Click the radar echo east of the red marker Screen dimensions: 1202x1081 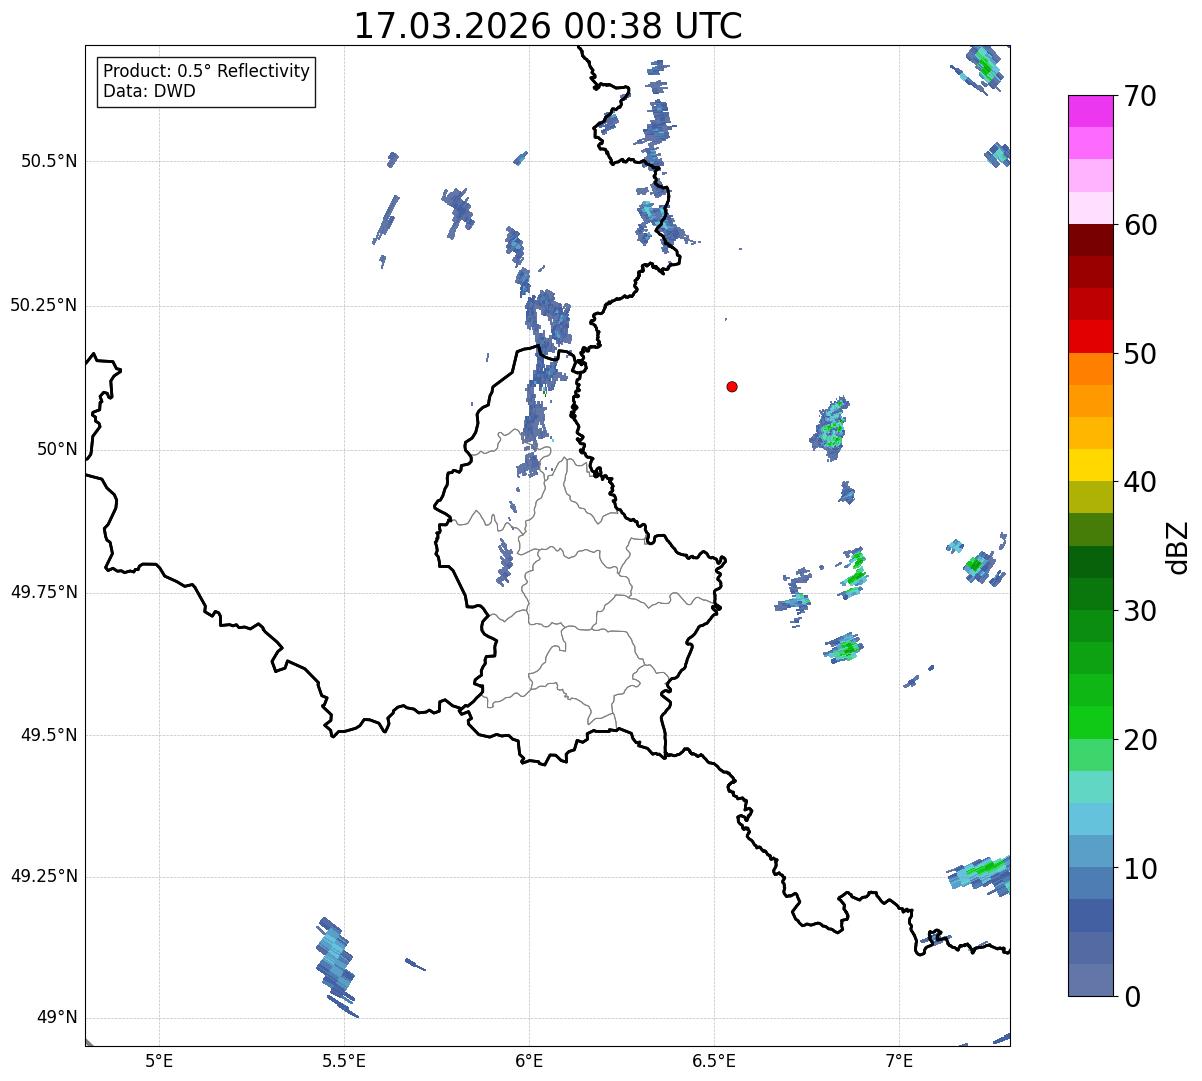[830, 427]
